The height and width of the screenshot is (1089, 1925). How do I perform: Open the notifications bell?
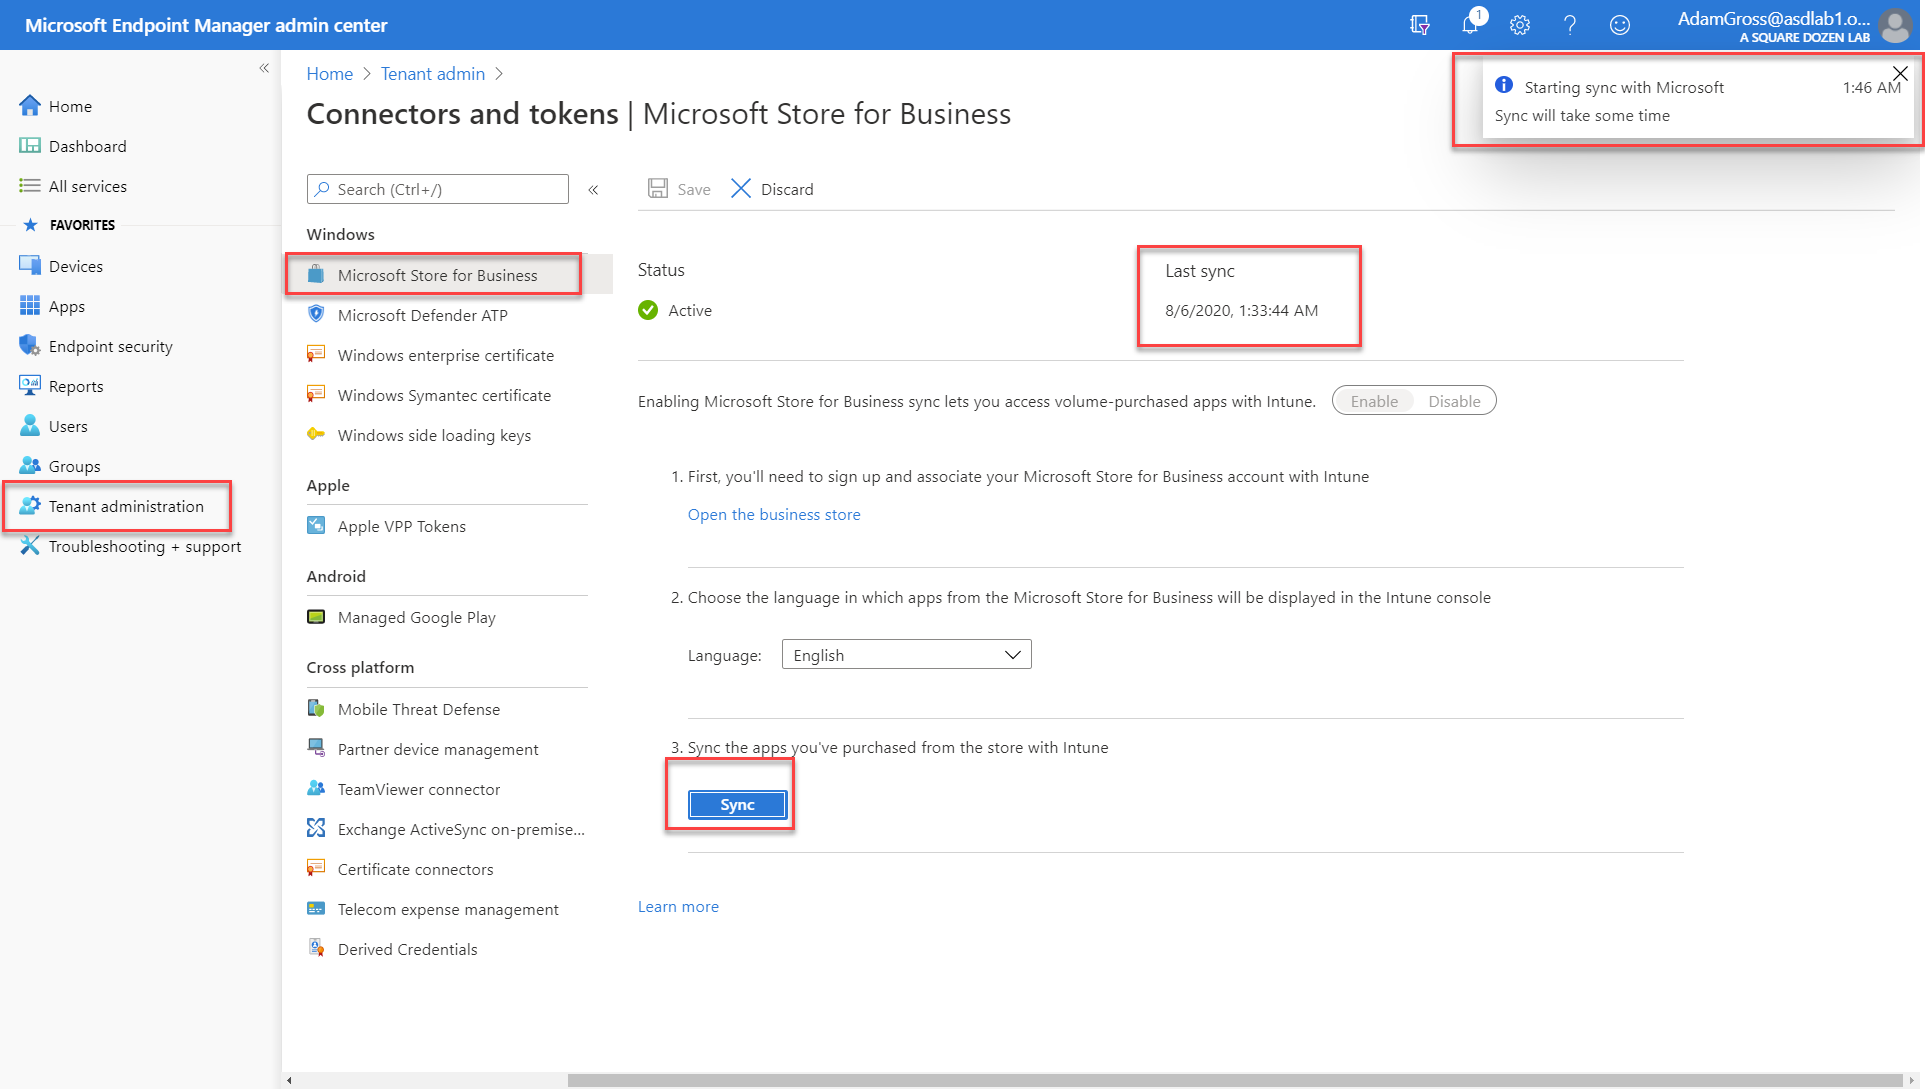click(x=1470, y=25)
